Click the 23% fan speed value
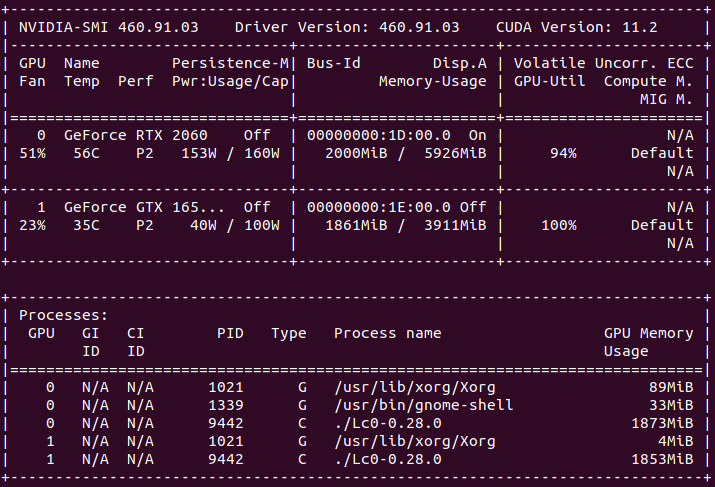This screenshot has width=715, height=487. click(x=32, y=225)
